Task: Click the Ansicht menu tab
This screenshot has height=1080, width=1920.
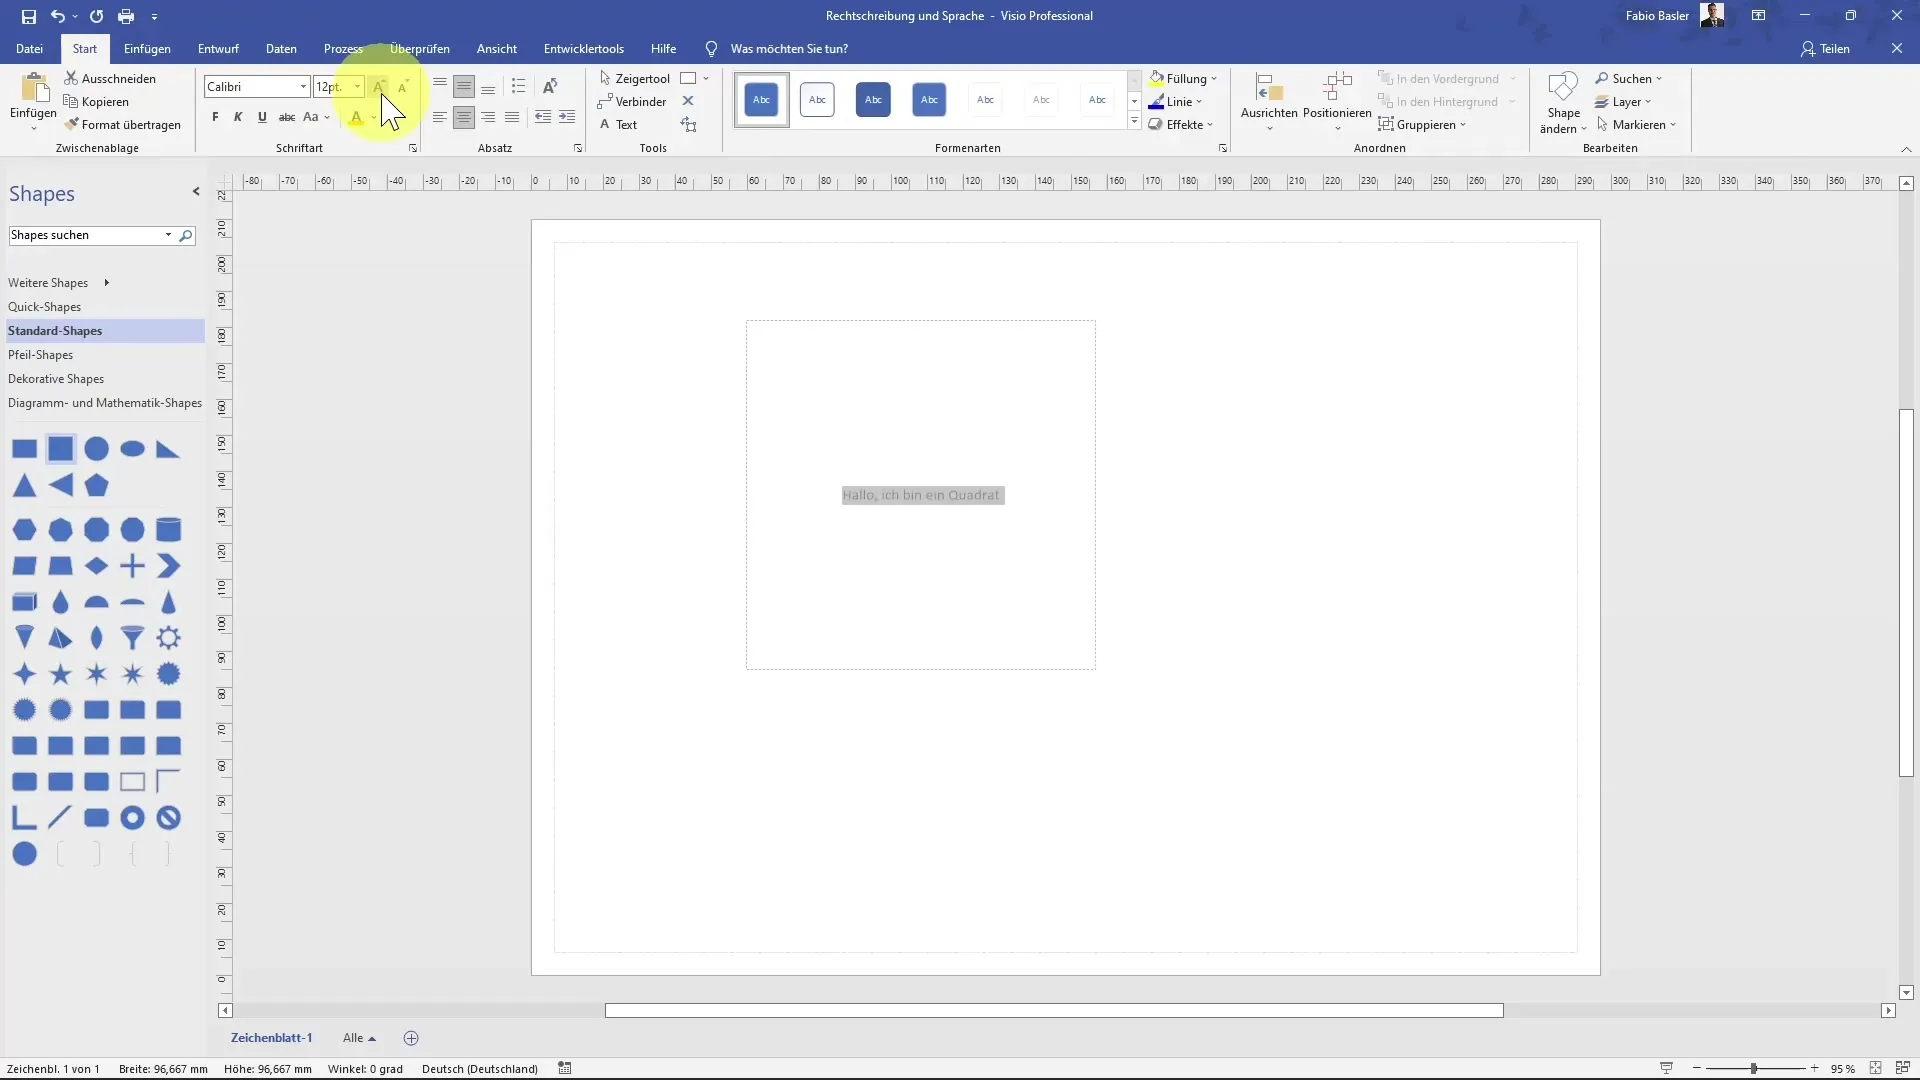Action: [497, 49]
